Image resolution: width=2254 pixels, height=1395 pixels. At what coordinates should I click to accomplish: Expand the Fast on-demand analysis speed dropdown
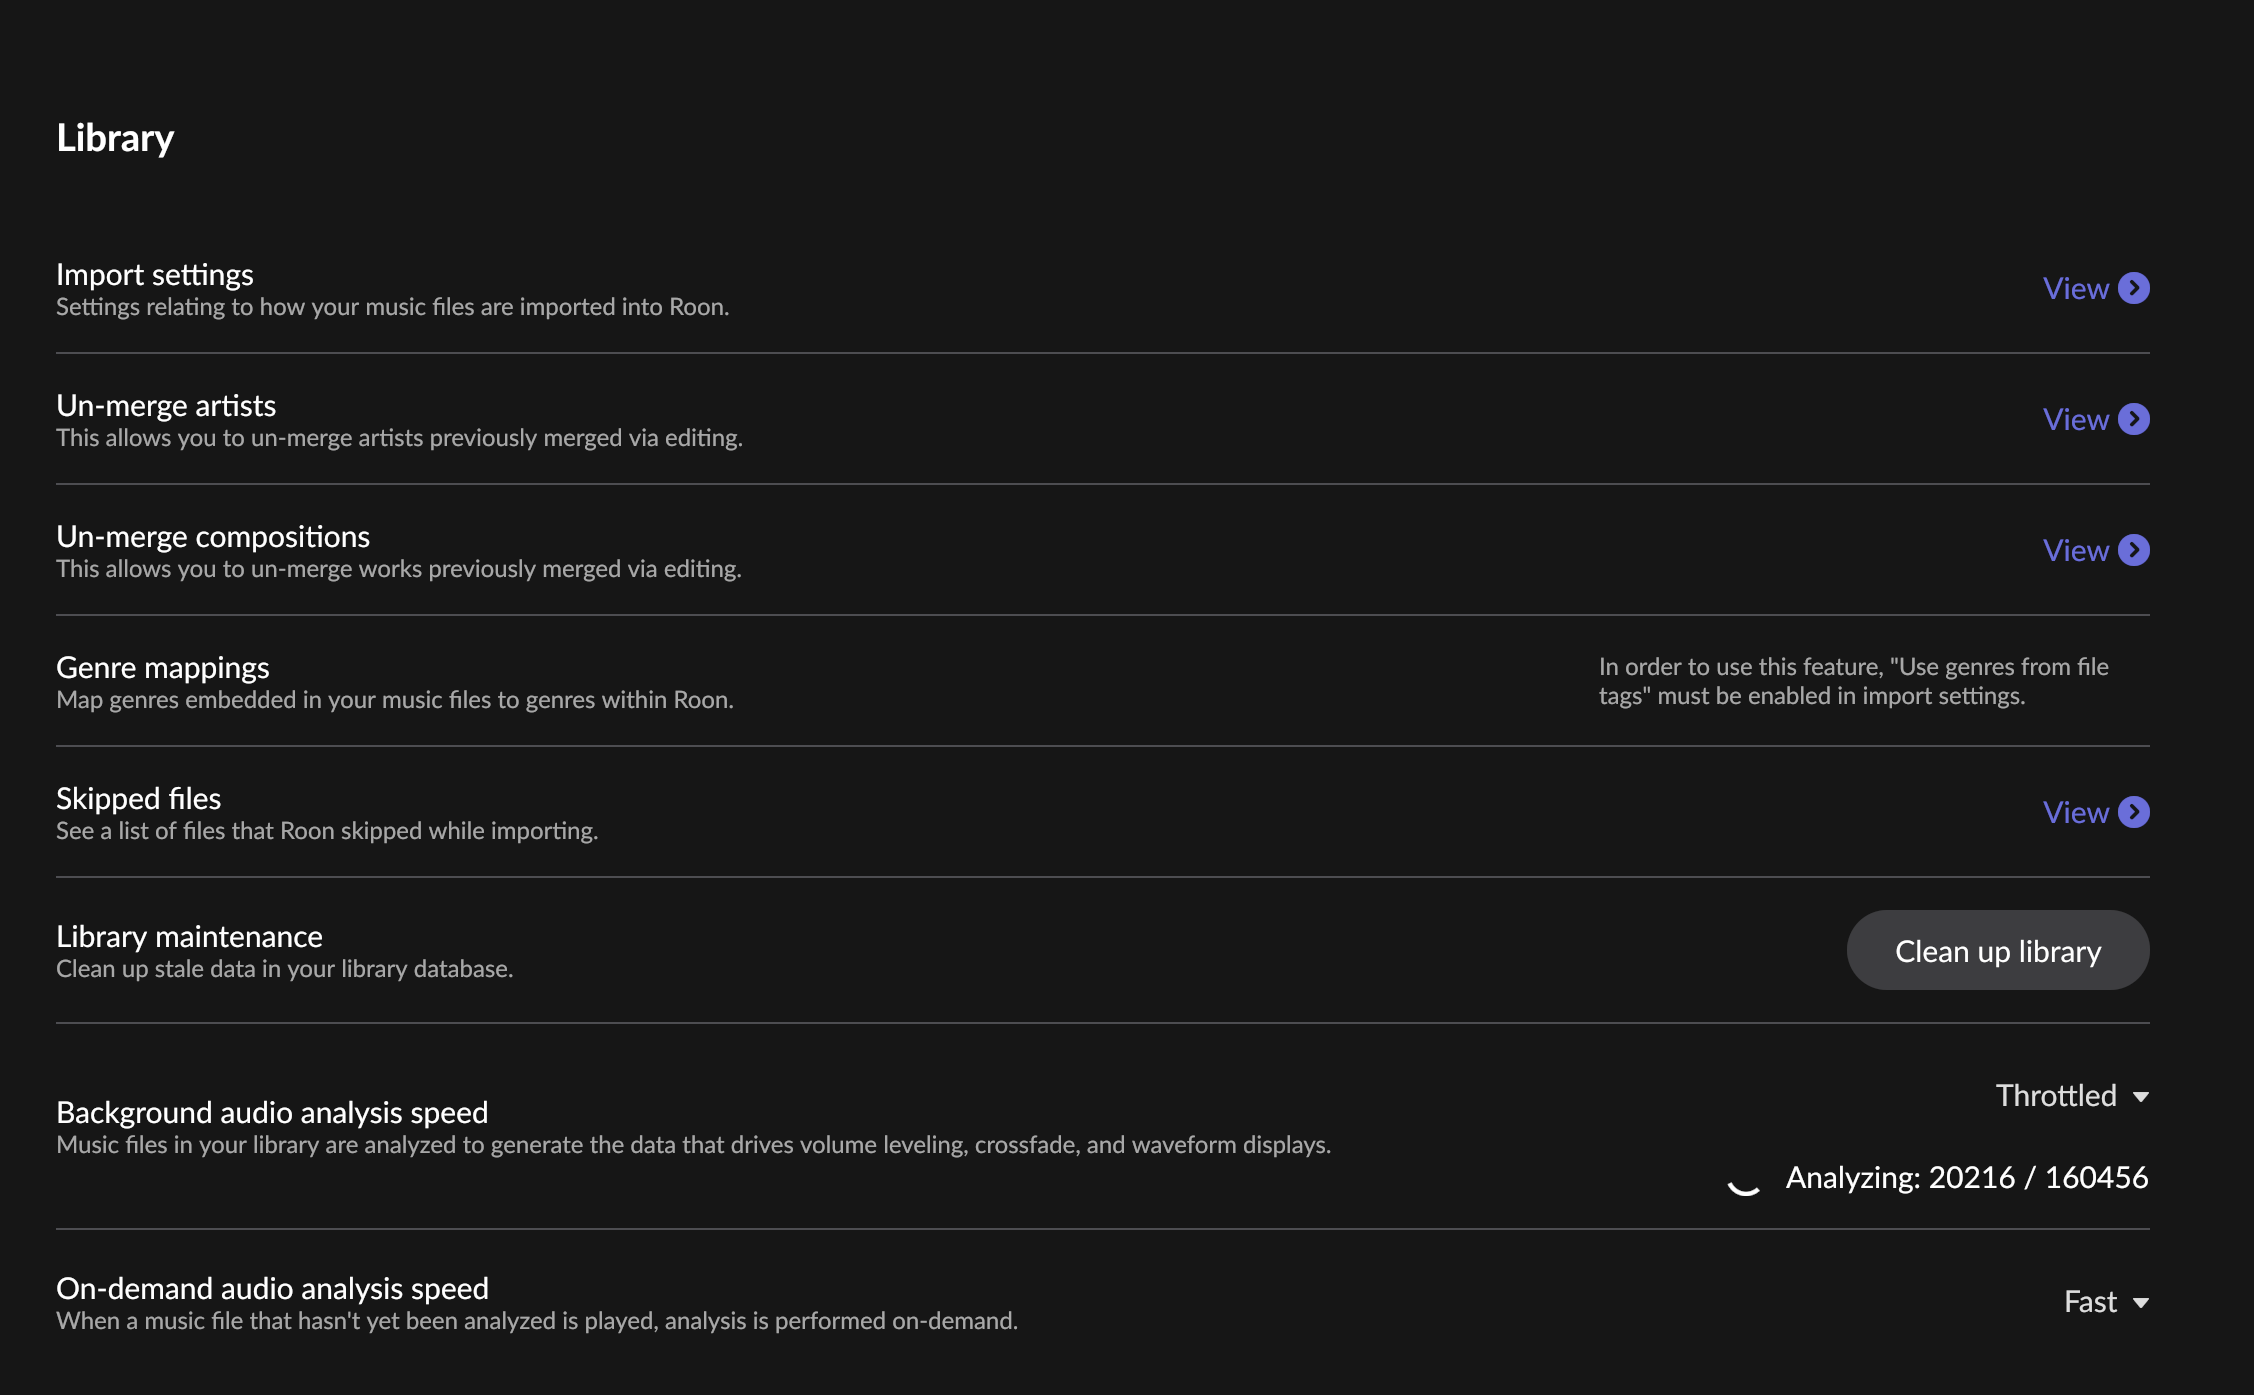tap(2106, 1302)
